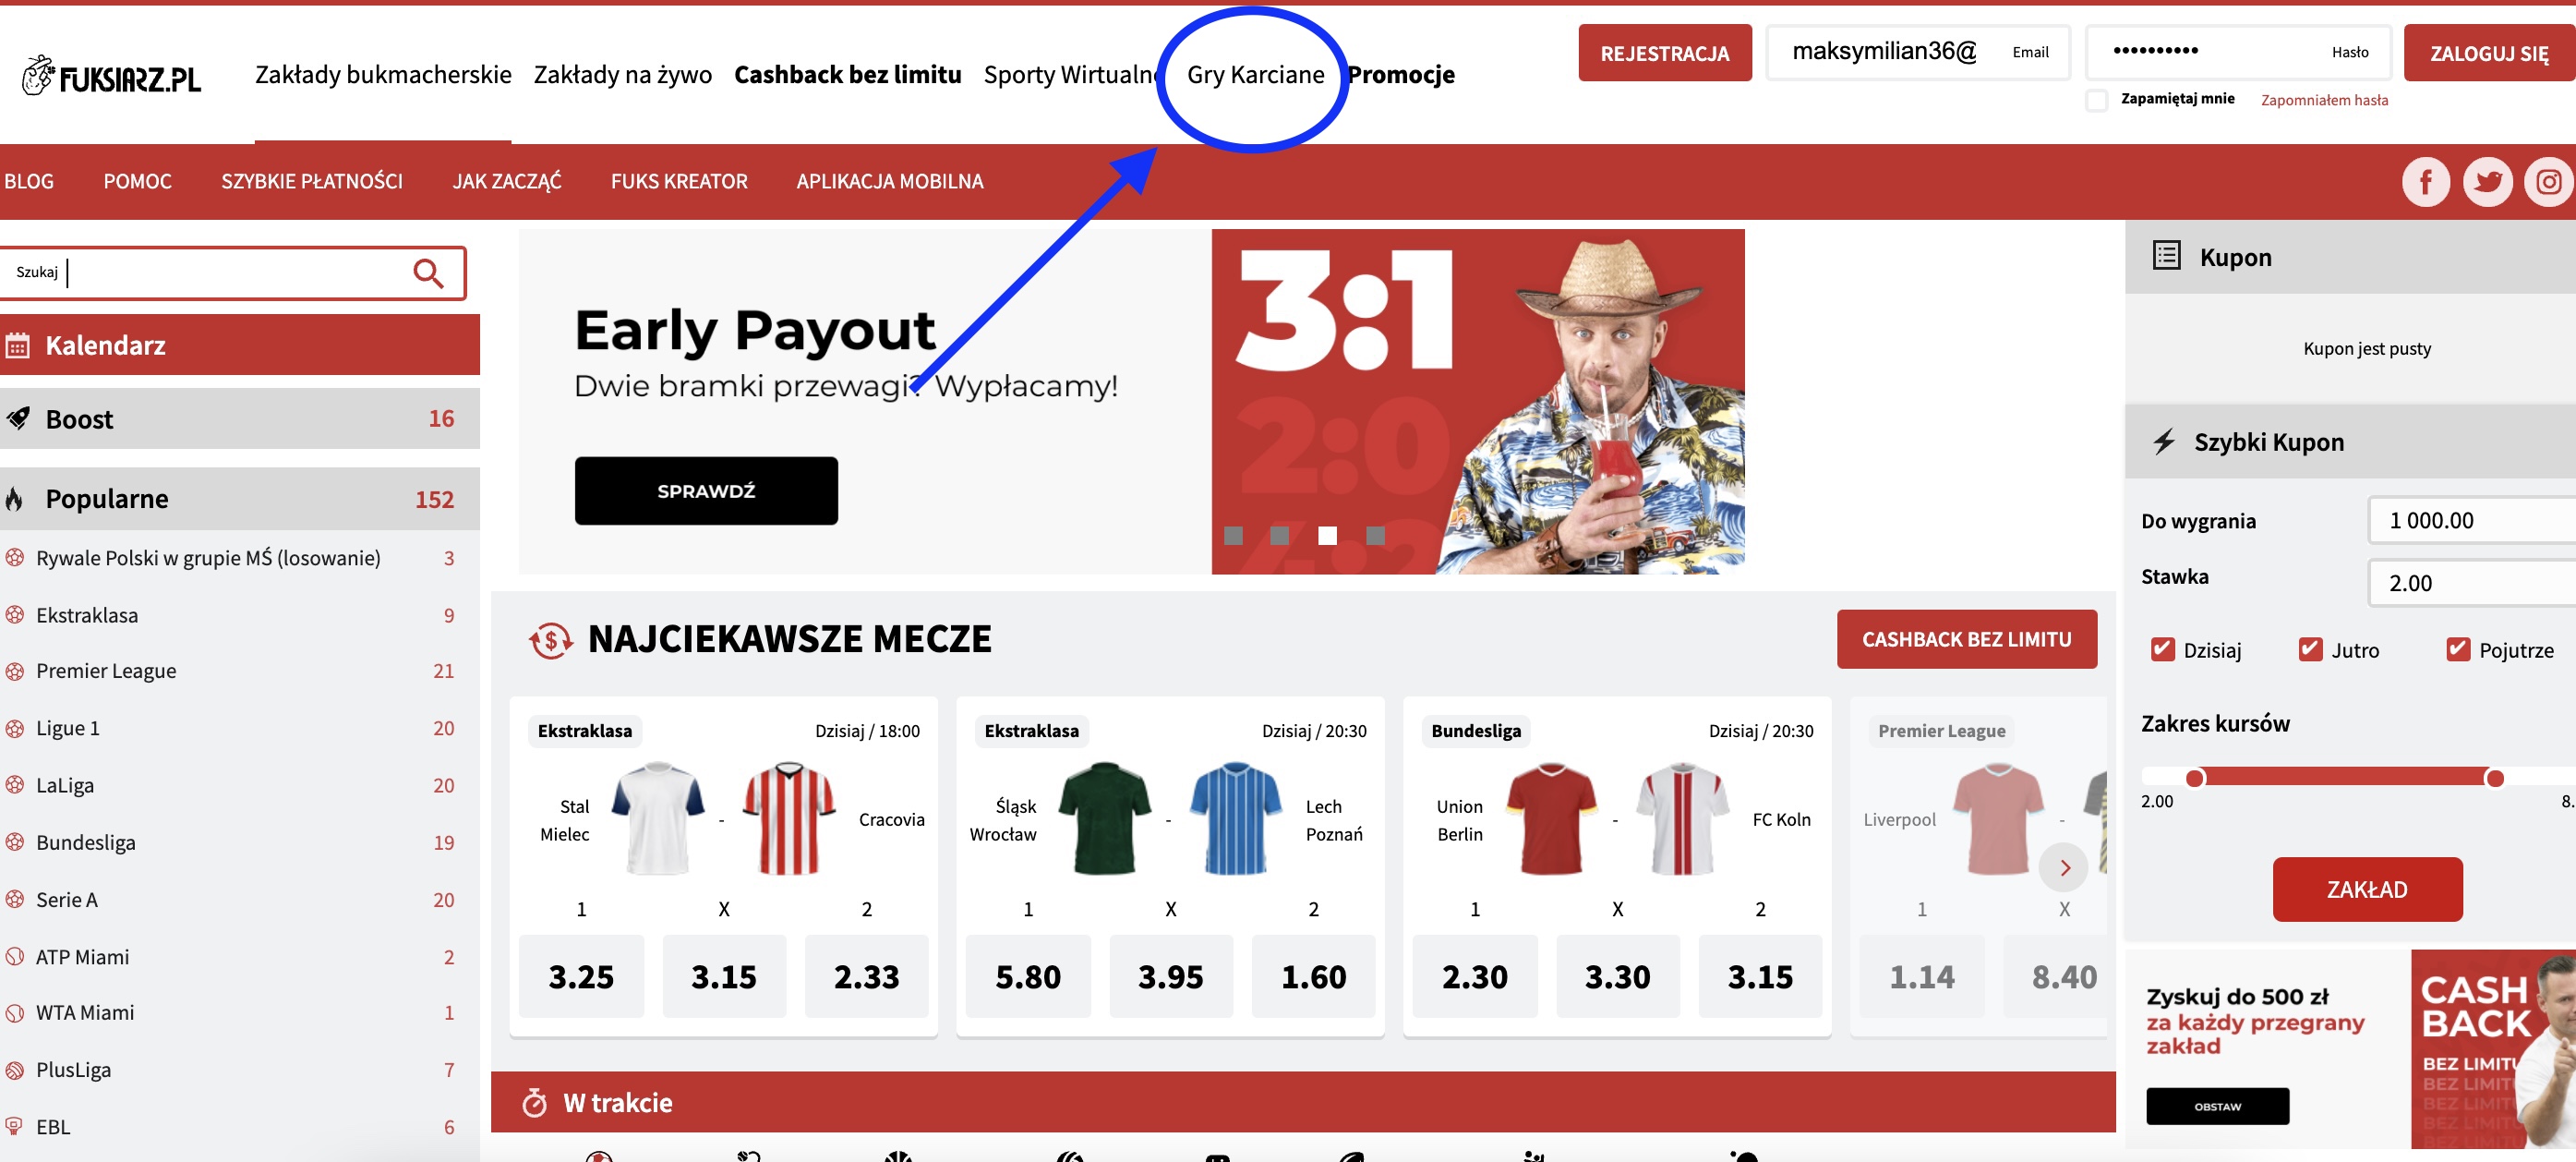2576x1162 pixels.
Task: Click the Kupon list icon
Action: point(2166,256)
